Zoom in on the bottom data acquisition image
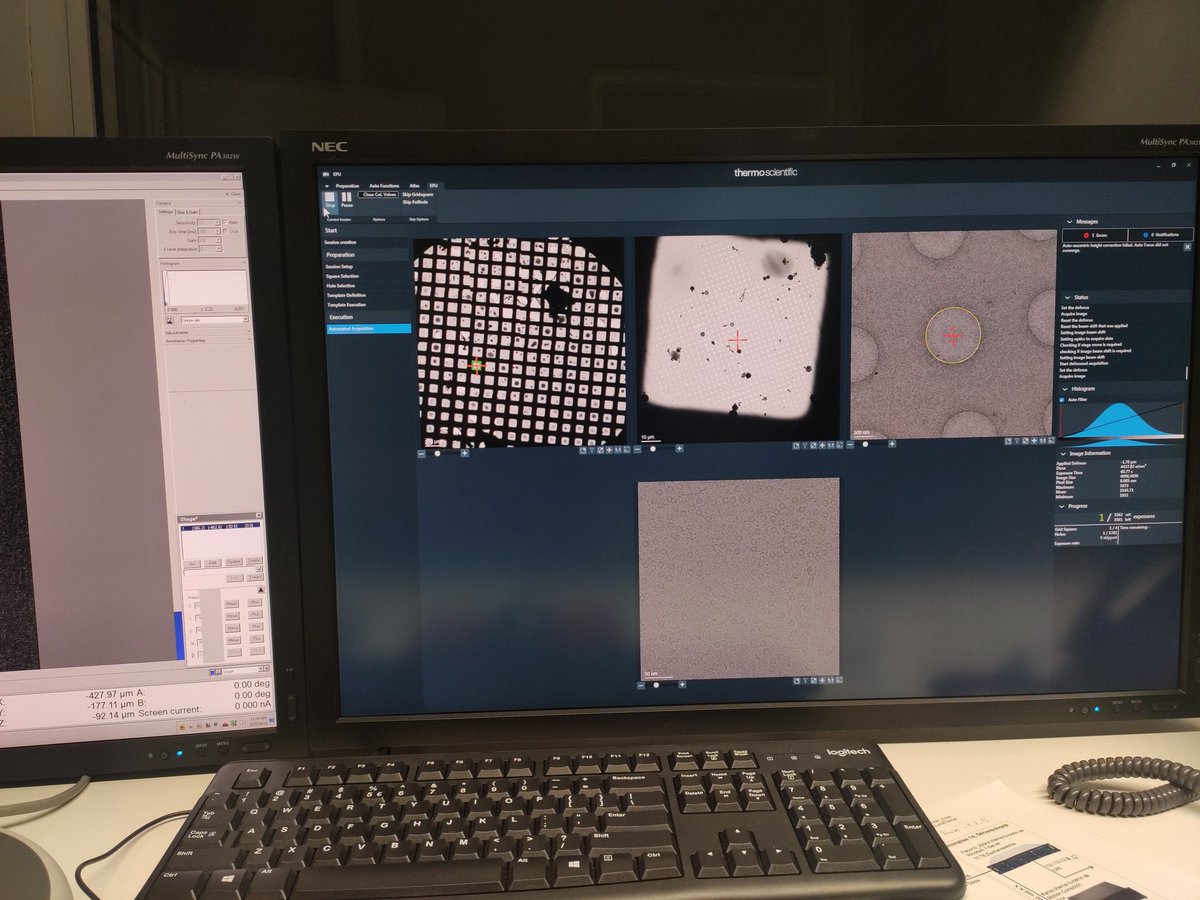 click(x=682, y=685)
